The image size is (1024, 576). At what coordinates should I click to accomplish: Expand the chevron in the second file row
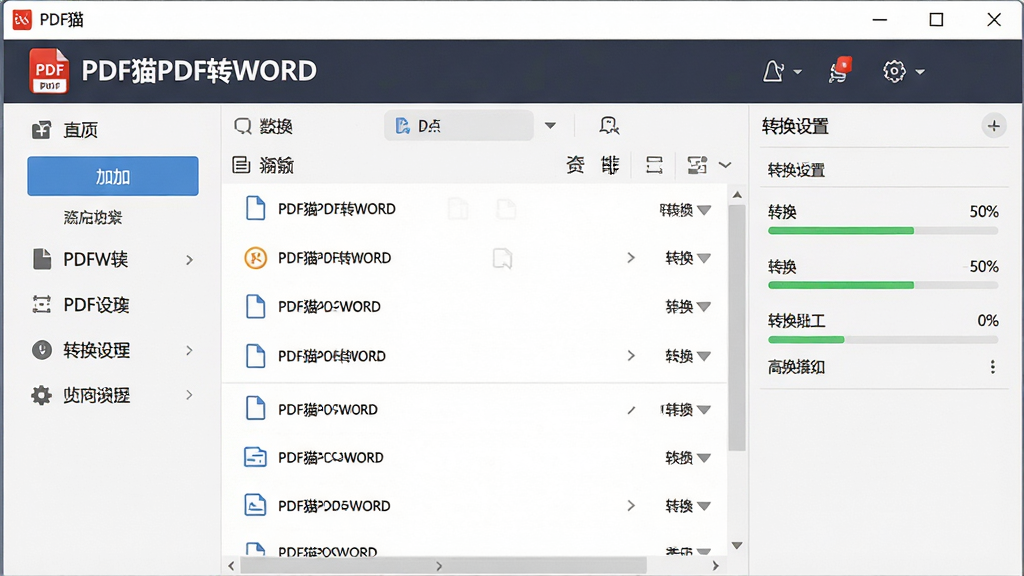(x=631, y=258)
